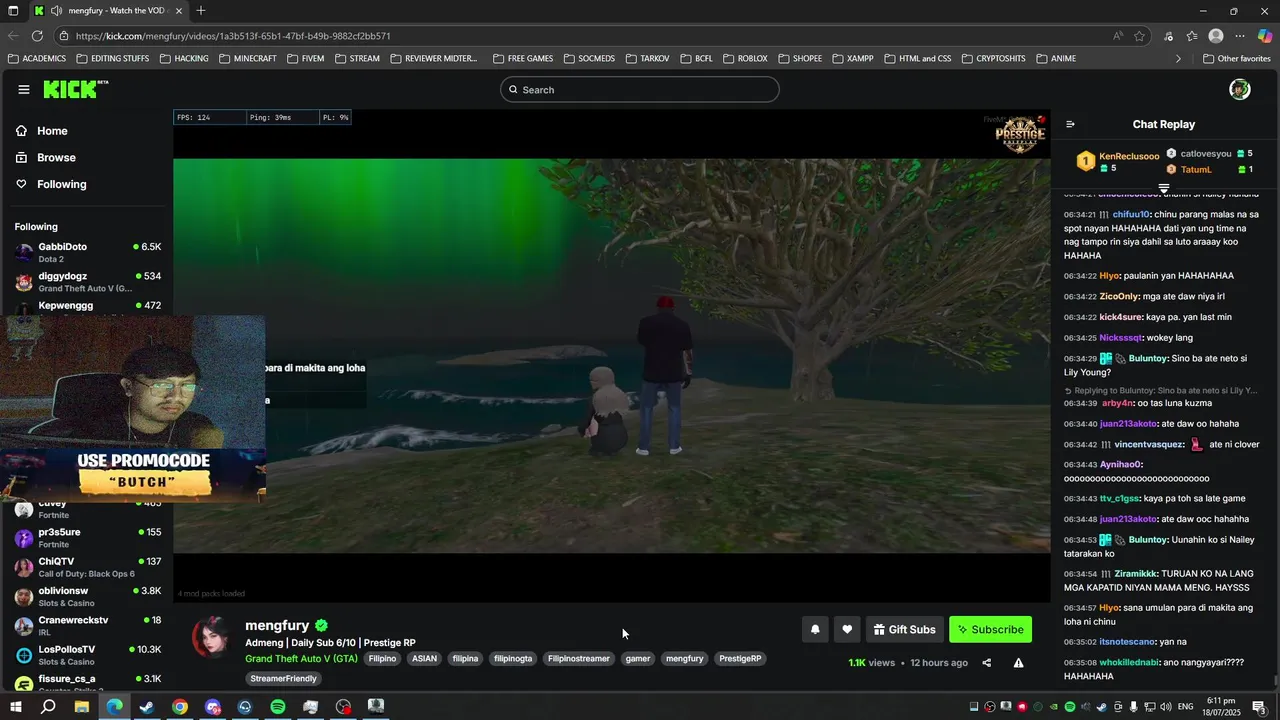Image resolution: width=1280 pixels, height=720 pixels.
Task: Click the verified badge next to mengfury
Action: pyautogui.click(x=322, y=625)
